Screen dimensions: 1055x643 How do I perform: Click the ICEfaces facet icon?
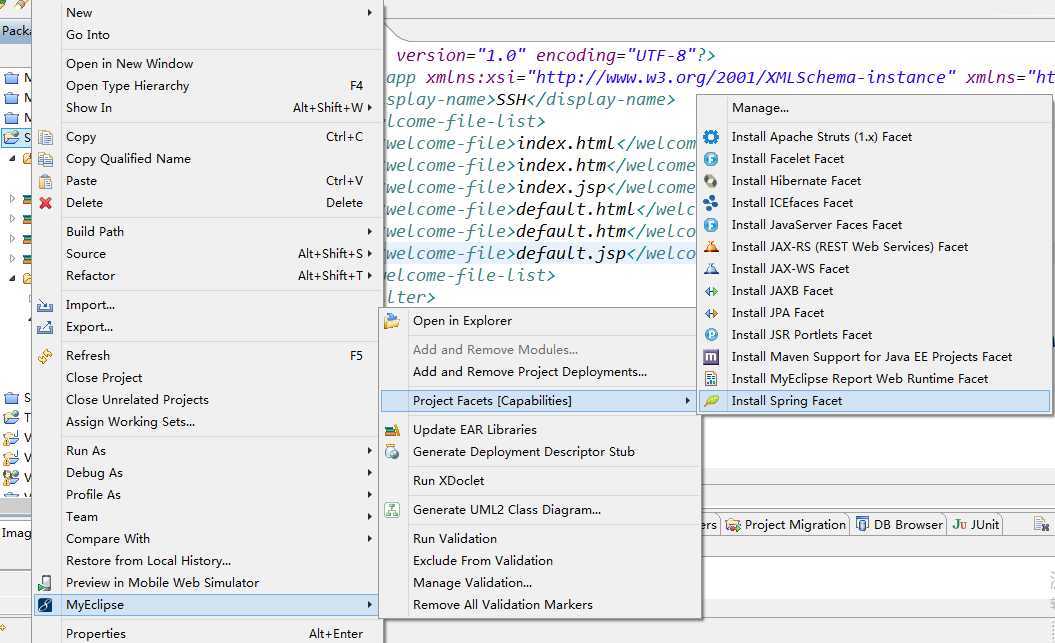coord(711,203)
